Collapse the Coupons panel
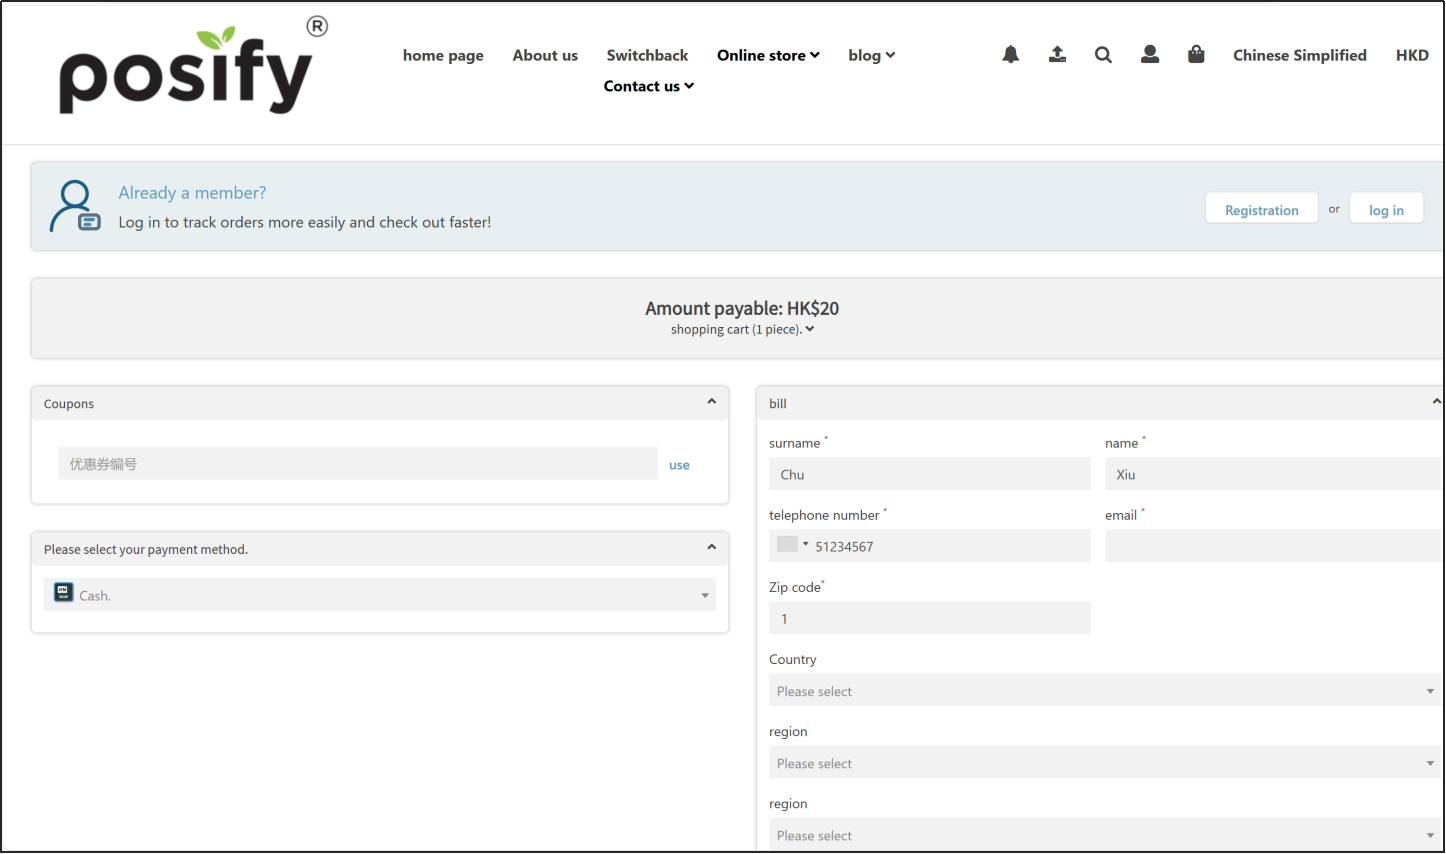 coord(711,402)
